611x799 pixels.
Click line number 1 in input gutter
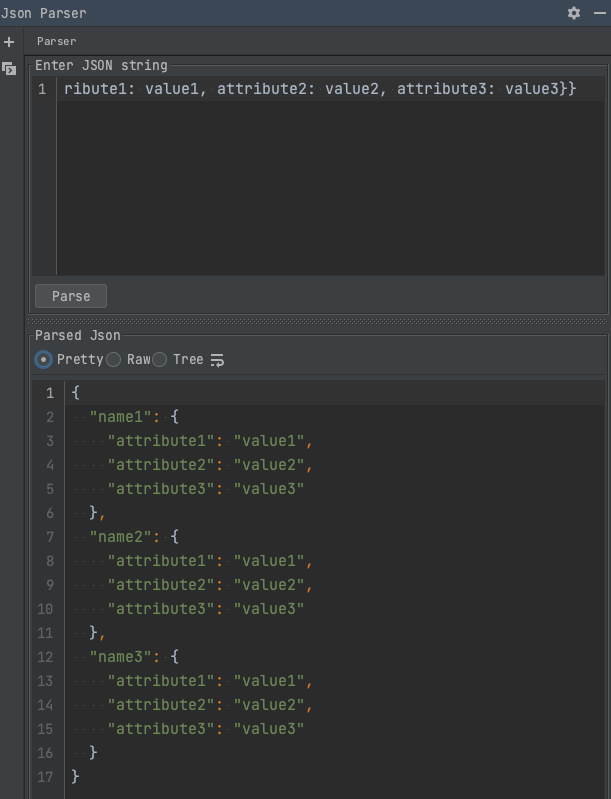pos(42,90)
